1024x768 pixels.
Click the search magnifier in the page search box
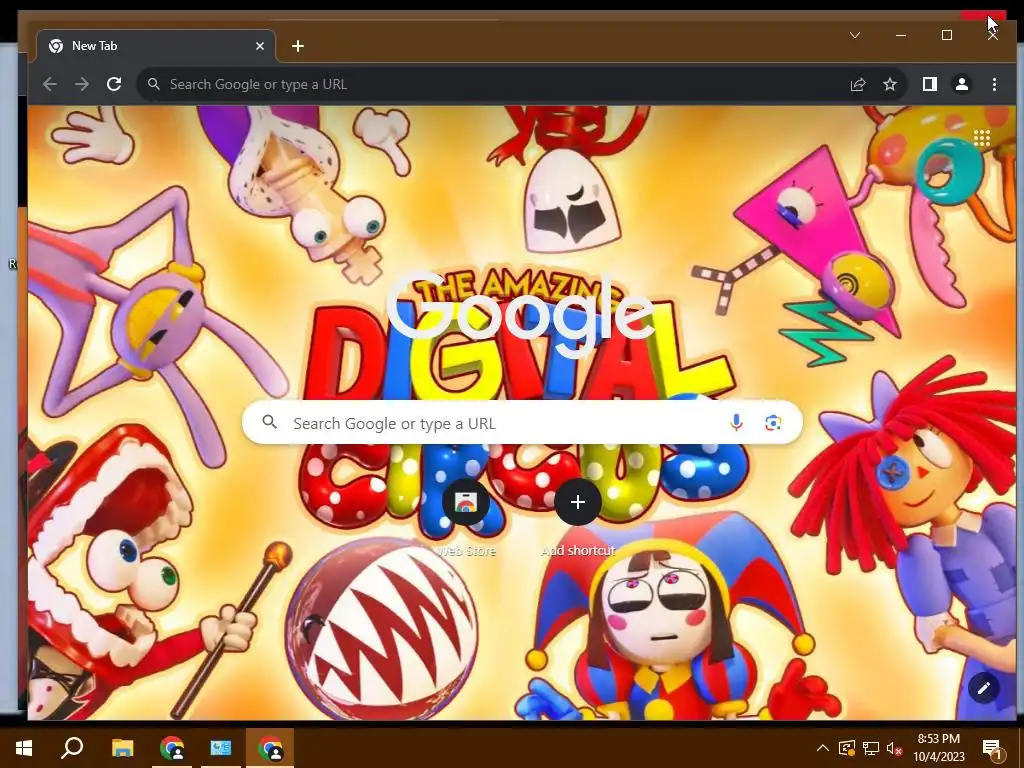(x=270, y=422)
